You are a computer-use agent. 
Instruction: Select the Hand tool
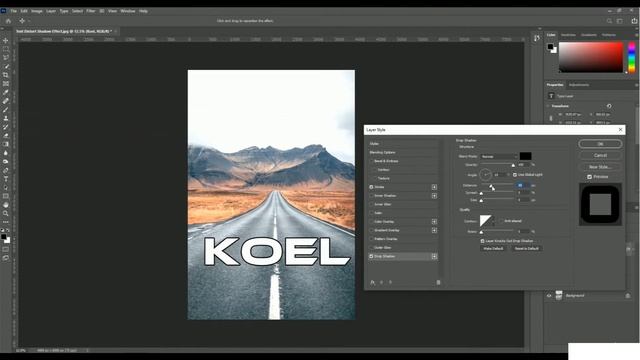6,204
